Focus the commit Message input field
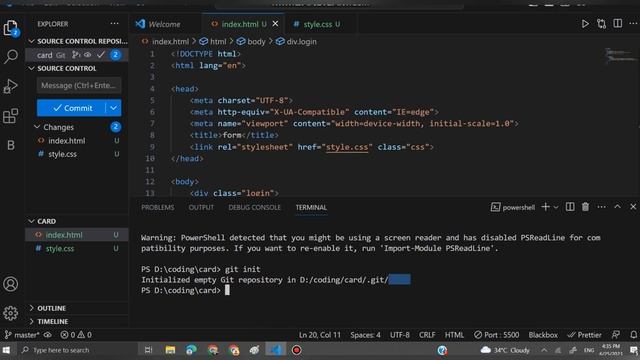This screenshot has height=360, width=640. click(x=79, y=85)
